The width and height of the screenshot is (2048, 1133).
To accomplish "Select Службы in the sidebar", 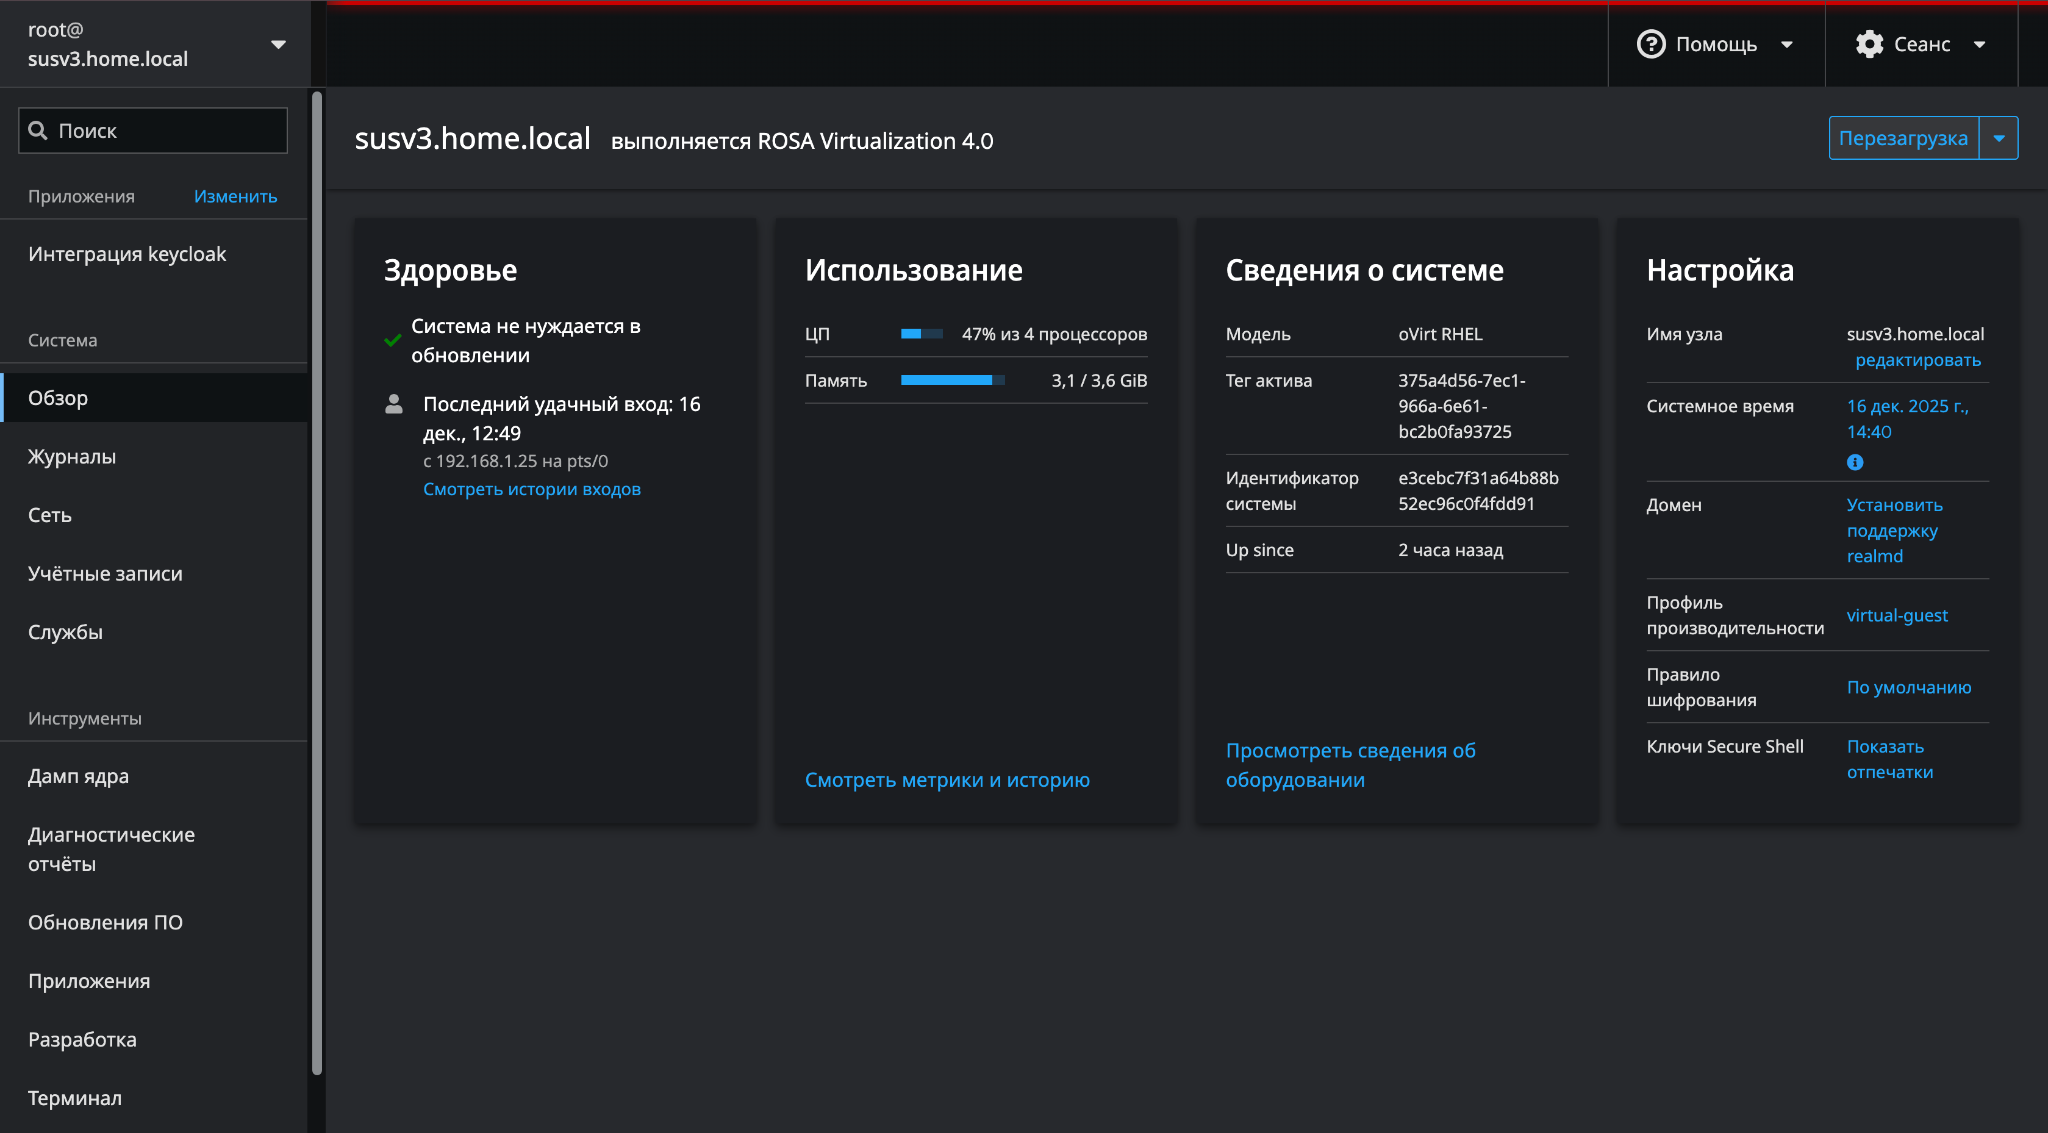I will tap(65, 632).
